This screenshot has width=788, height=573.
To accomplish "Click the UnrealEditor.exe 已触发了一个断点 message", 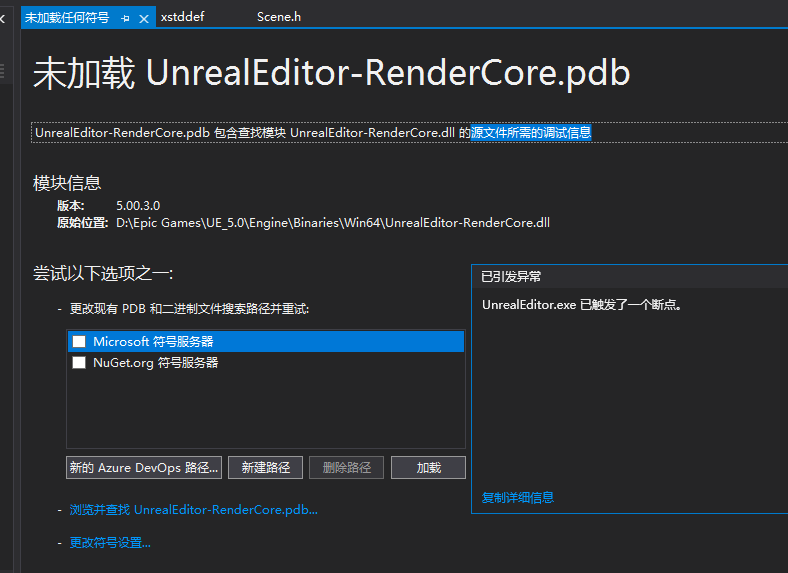I will (x=582, y=305).
